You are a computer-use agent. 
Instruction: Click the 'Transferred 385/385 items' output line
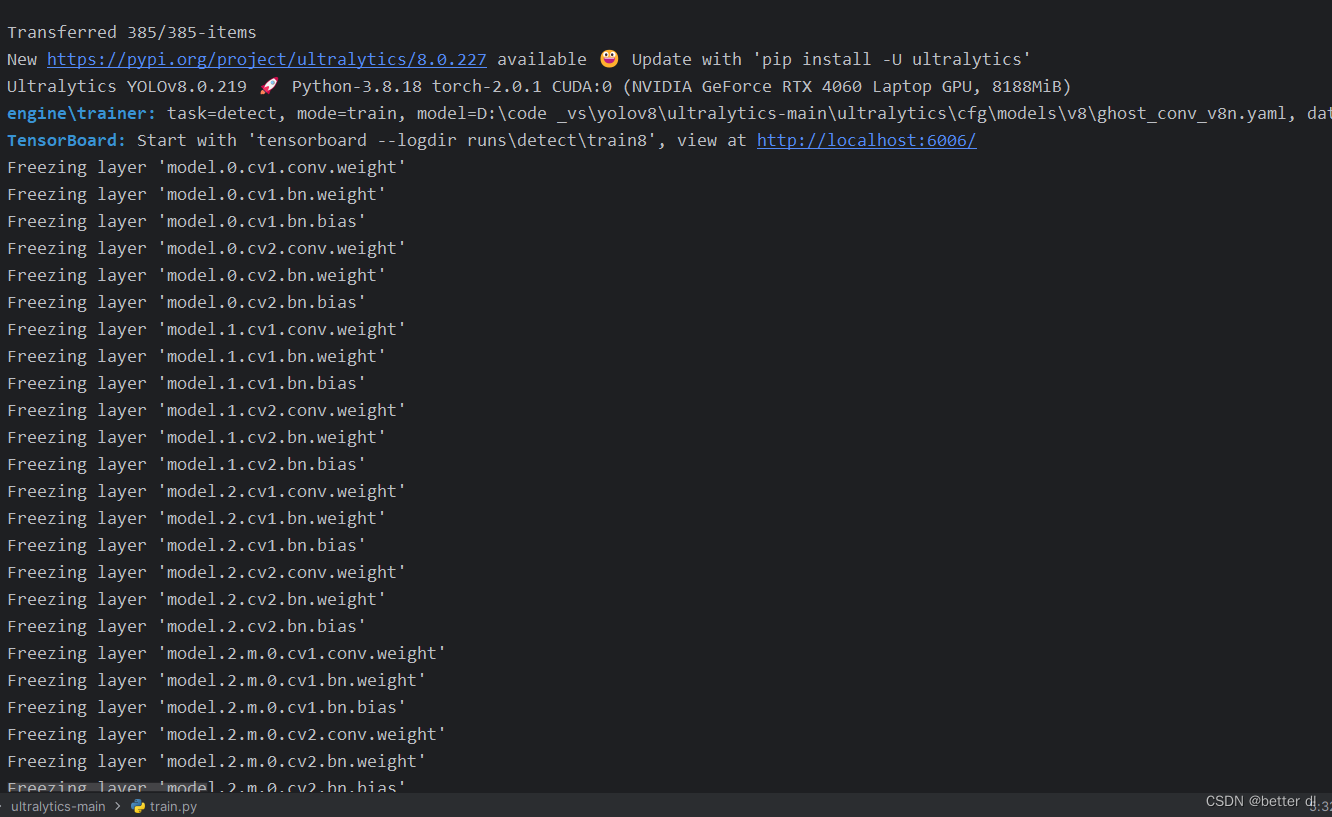point(132,32)
